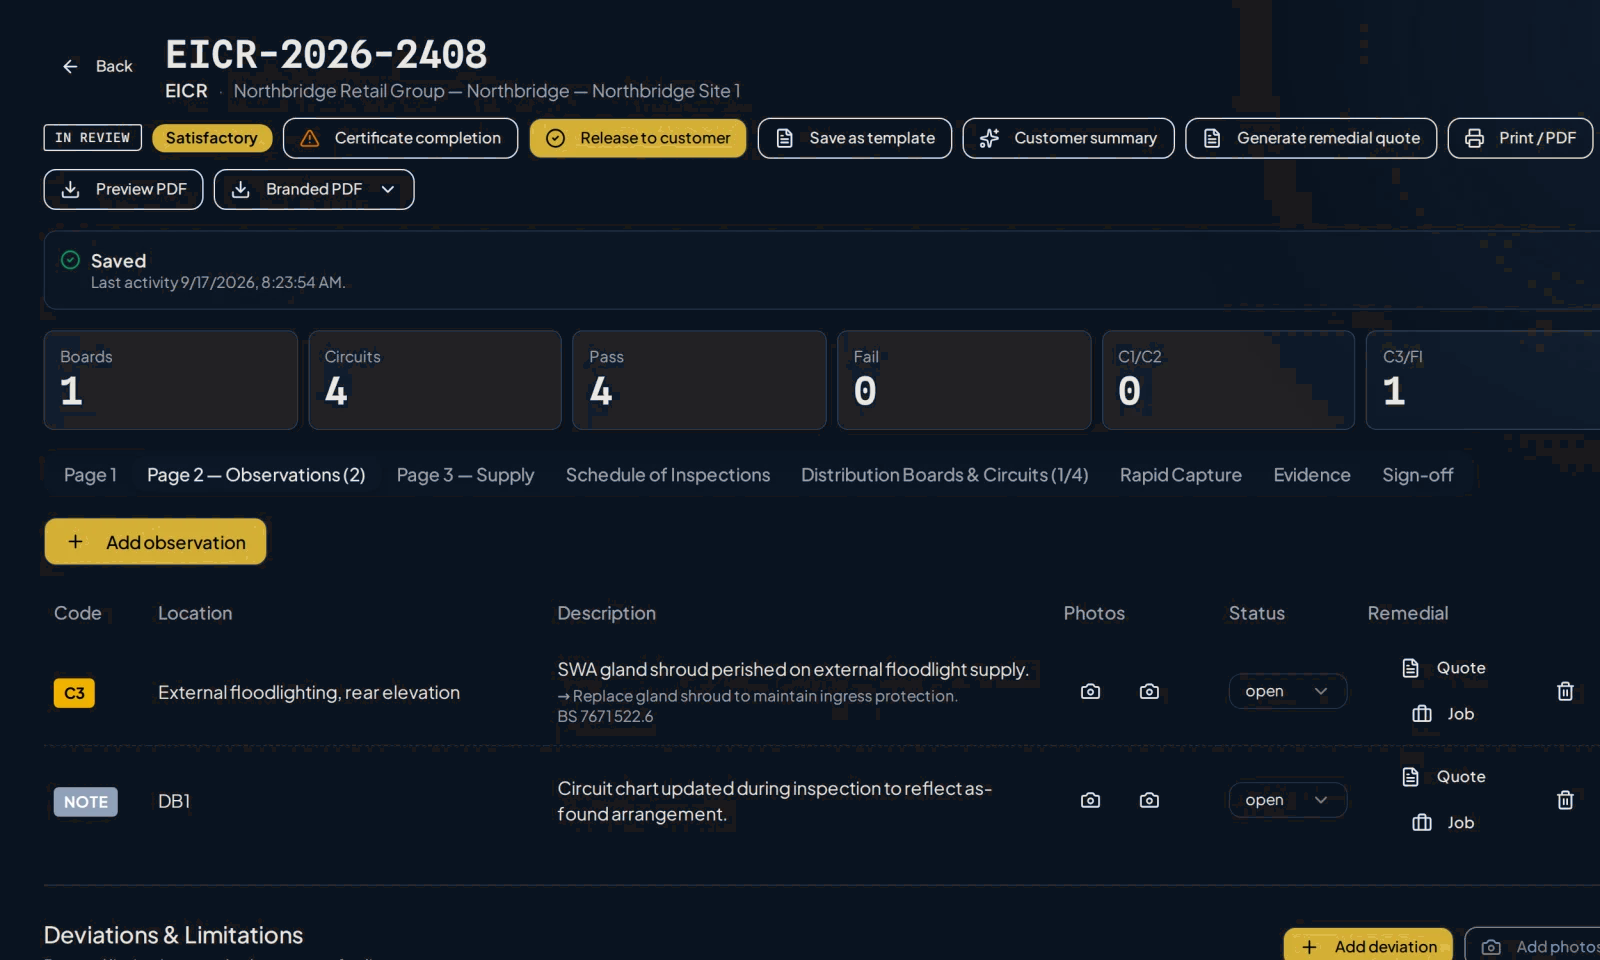Delete the External floodlighting observation via trash icon
Screen dimensions: 1600x960
pos(1565,691)
